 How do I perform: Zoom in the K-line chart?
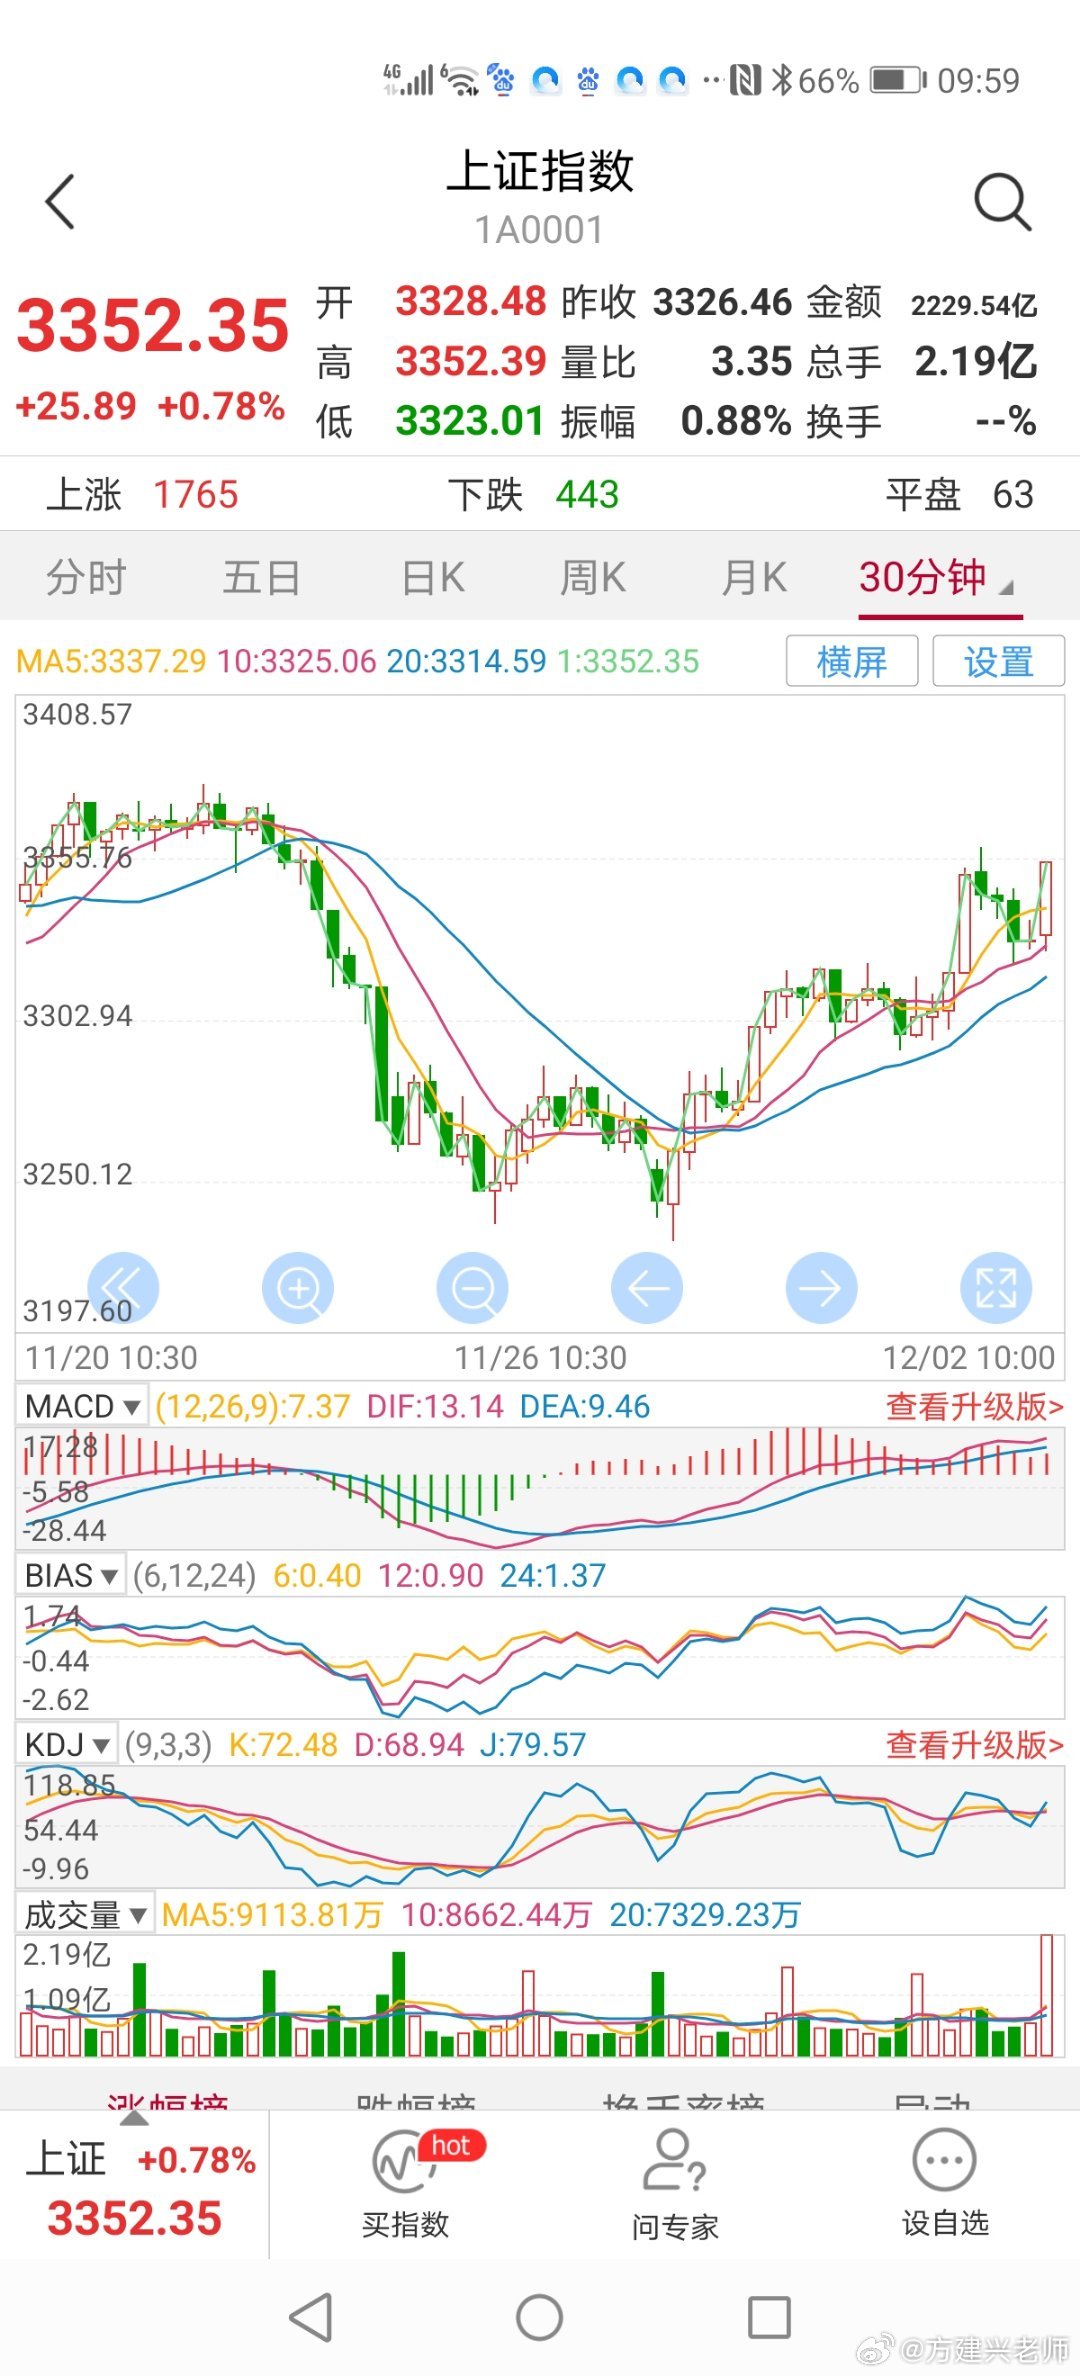tap(298, 1288)
